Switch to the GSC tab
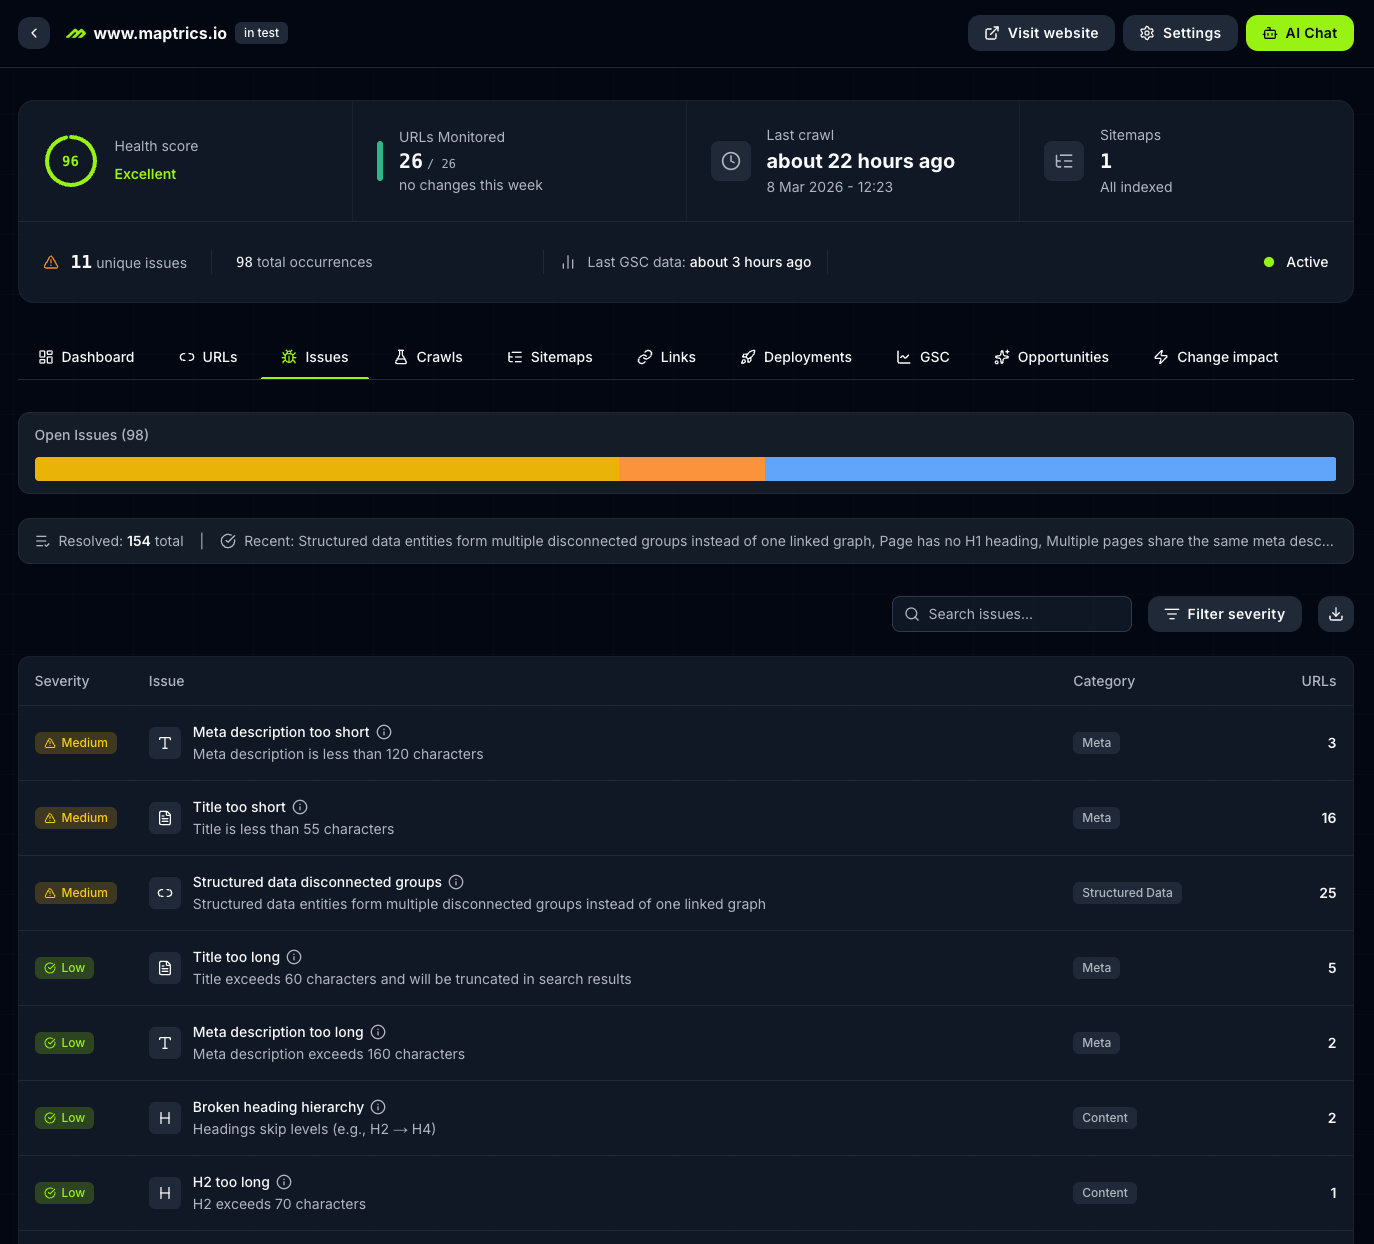Image resolution: width=1374 pixels, height=1244 pixels. tap(923, 357)
